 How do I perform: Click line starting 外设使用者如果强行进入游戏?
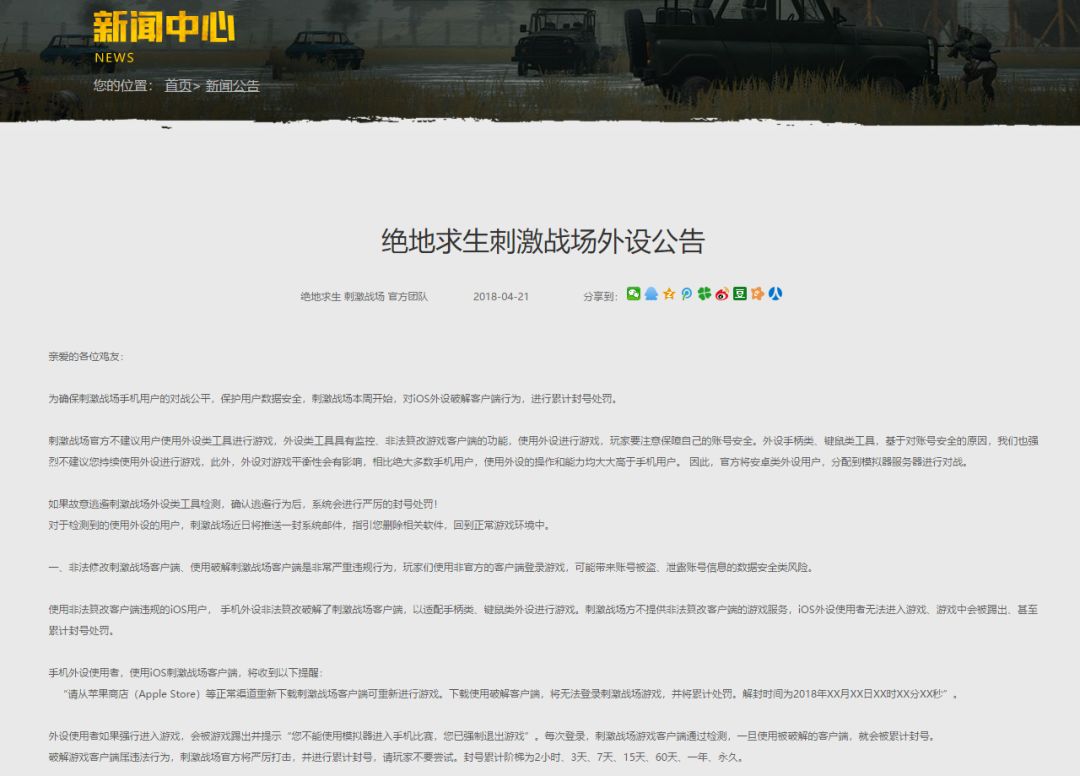492,736
